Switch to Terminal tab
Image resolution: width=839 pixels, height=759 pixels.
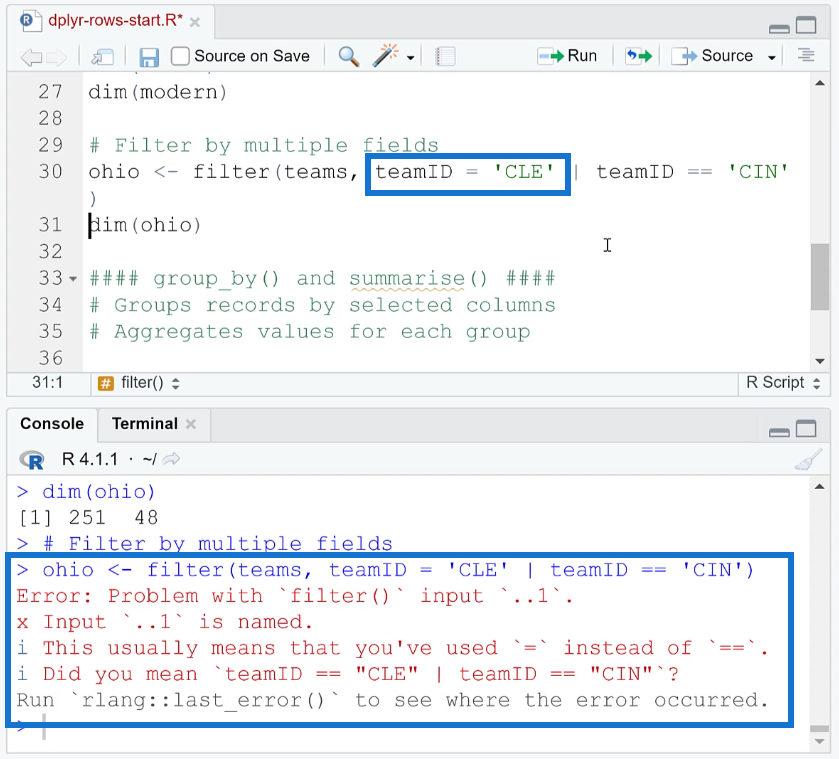[x=144, y=424]
